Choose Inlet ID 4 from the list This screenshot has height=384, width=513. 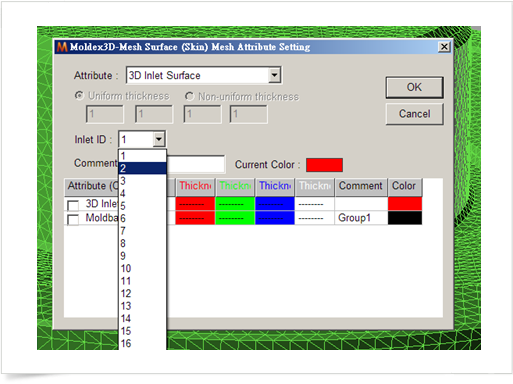pyautogui.click(x=142, y=193)
